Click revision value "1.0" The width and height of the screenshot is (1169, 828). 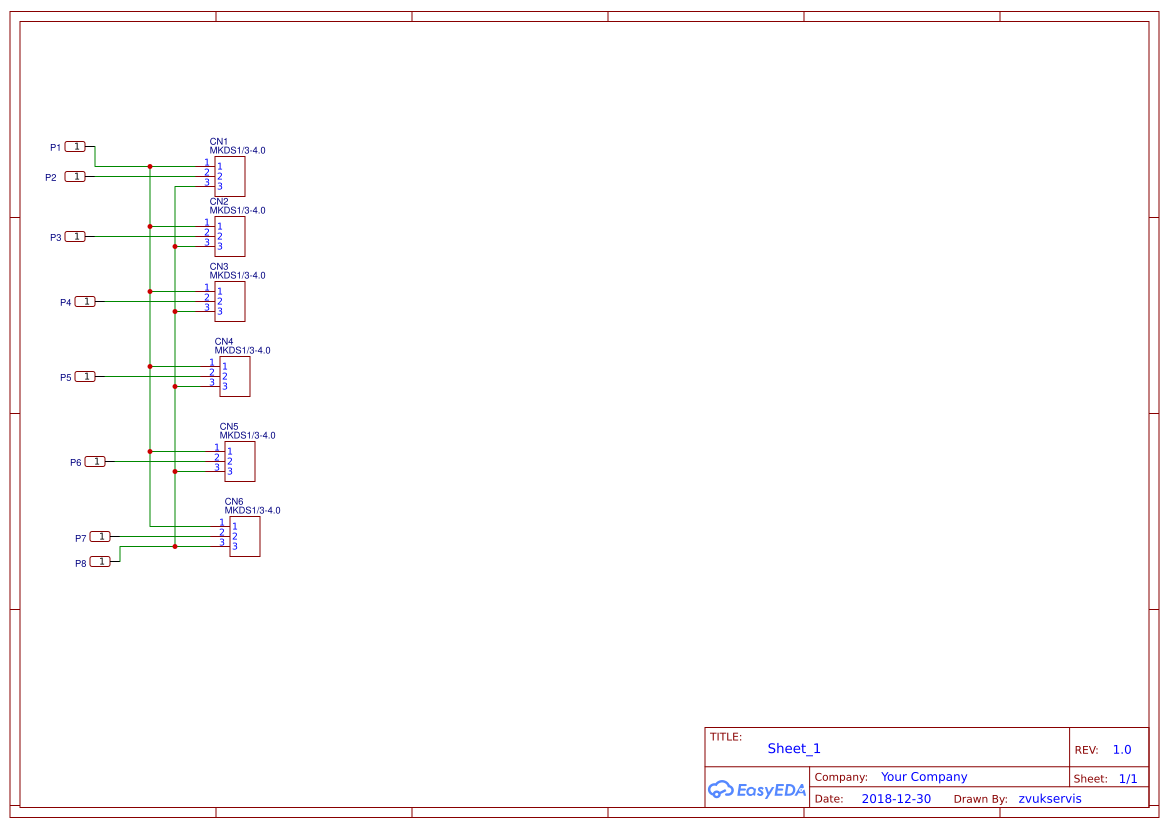pyautogui.click(x=1122, y=750)
